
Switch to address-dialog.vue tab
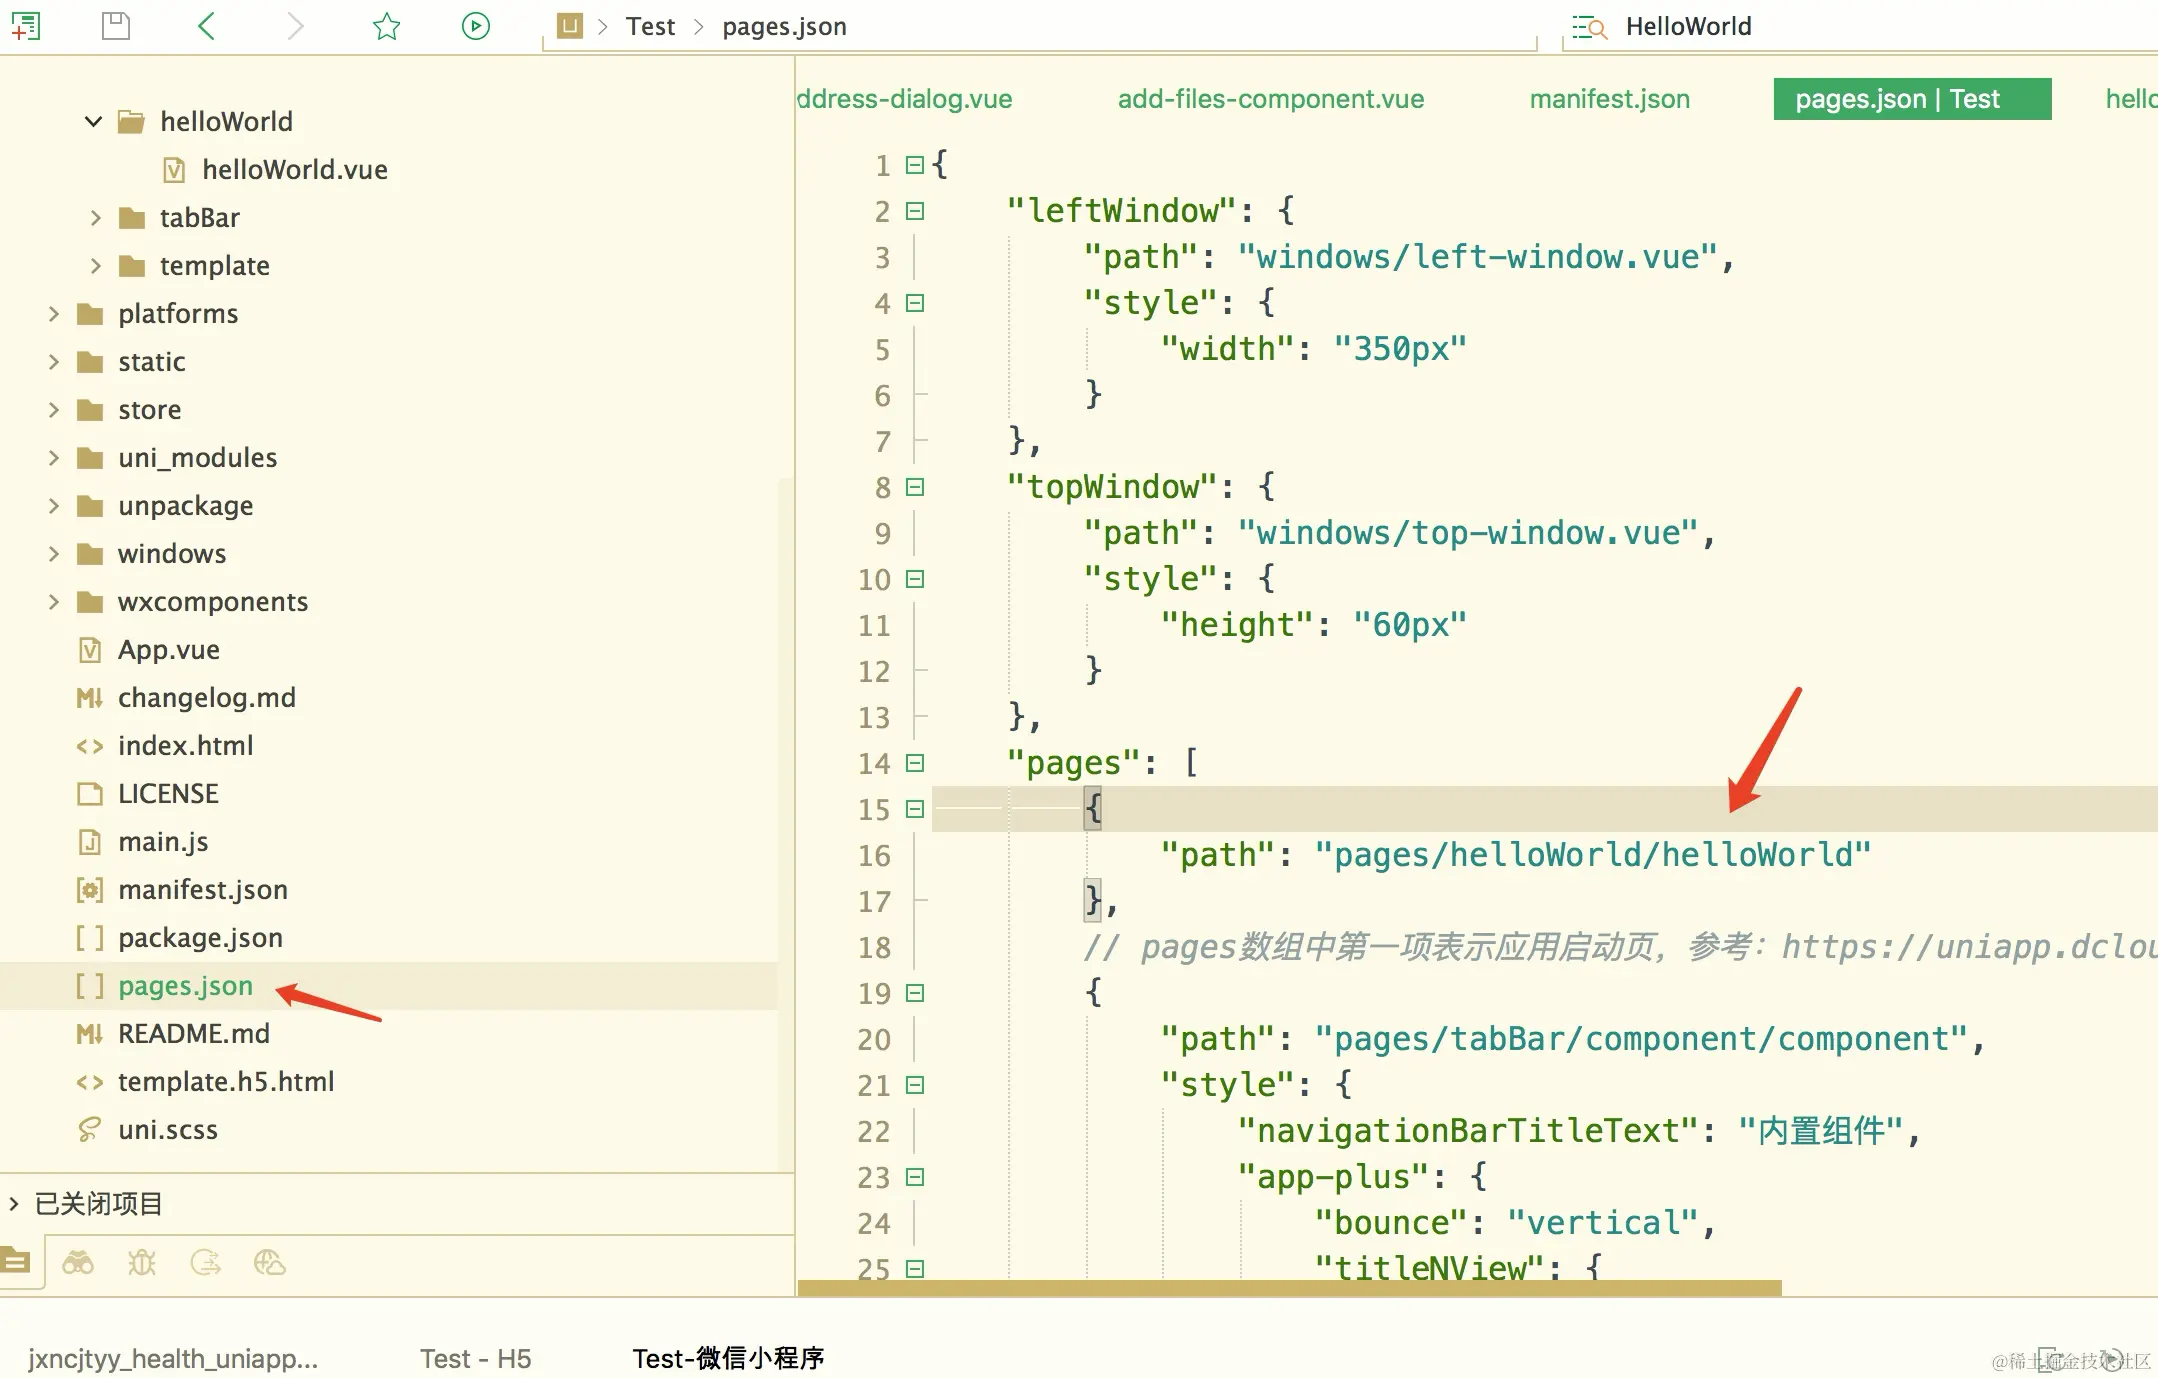click(x=904, y=99)
